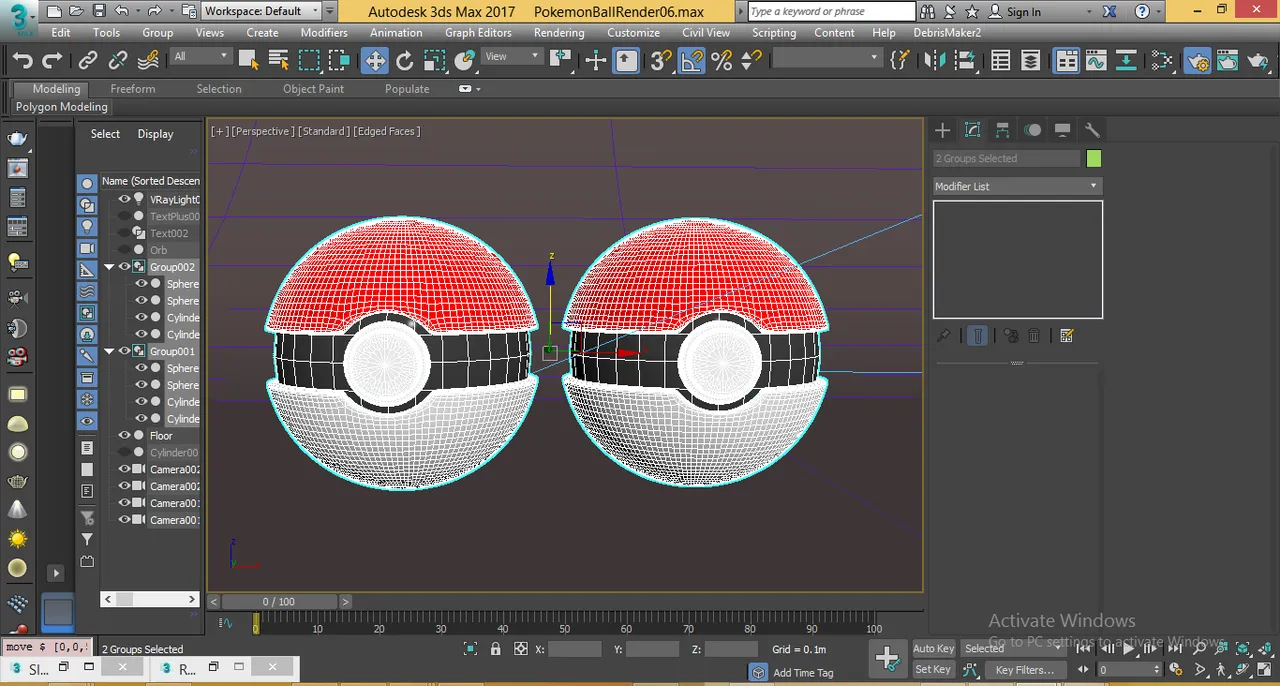Screen dimensions: 1280x686
Task: Click Select menu in Scene Explorer
Action: [105, 134]
